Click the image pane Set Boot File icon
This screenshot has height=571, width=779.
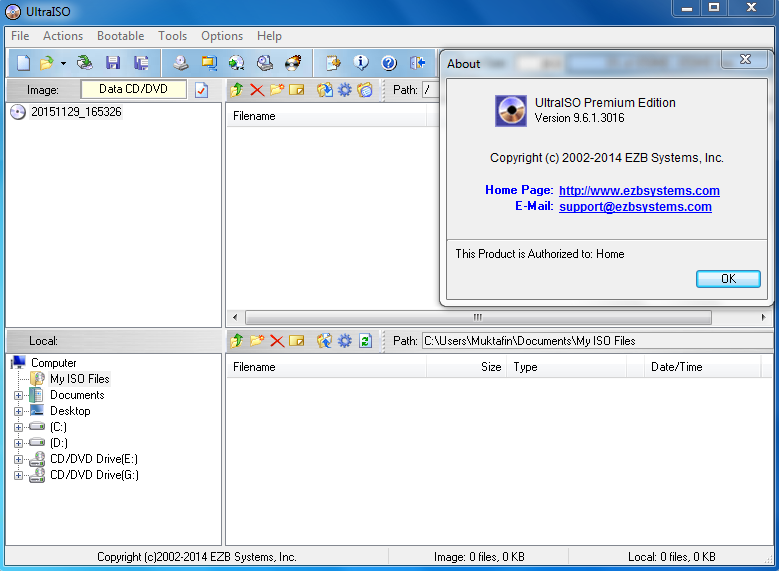click(x=365, y=90)
